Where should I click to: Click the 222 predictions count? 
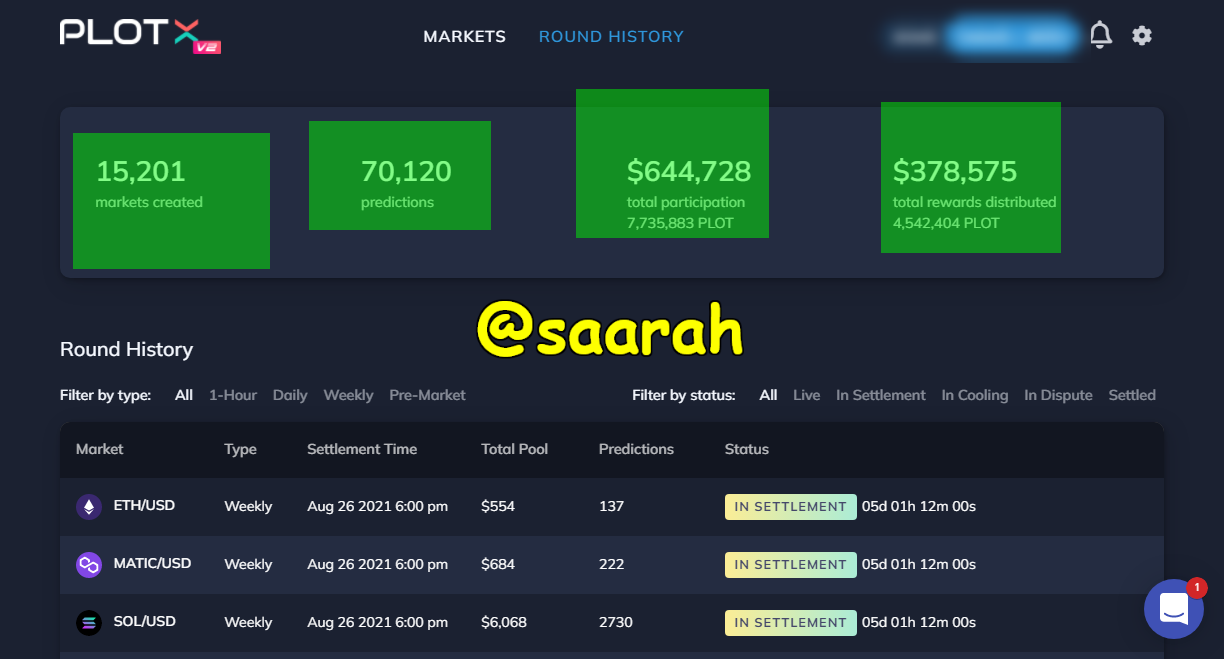coord(611,565)
